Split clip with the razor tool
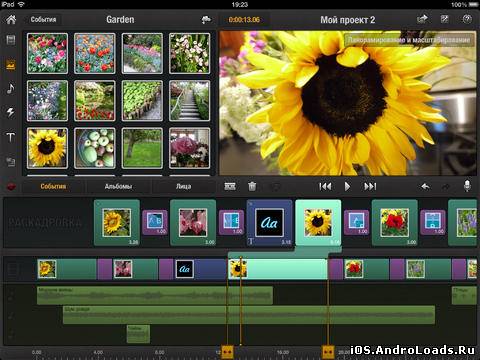 (230, 186)
